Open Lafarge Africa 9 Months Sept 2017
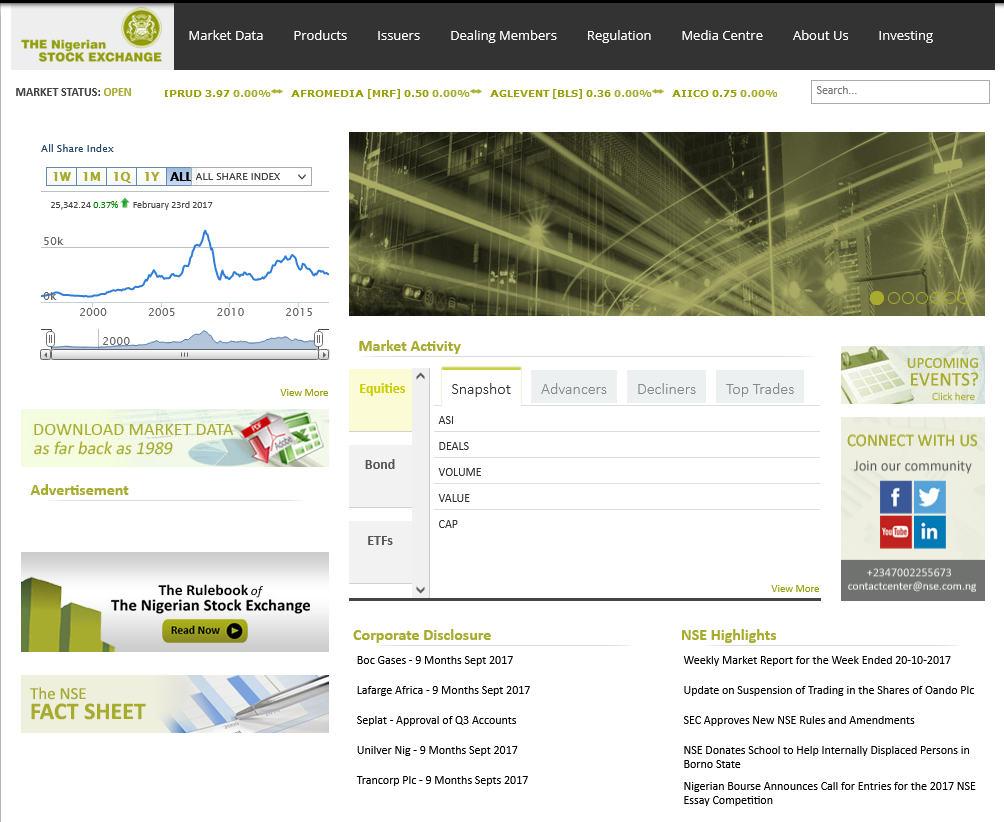 coord(443,690)
